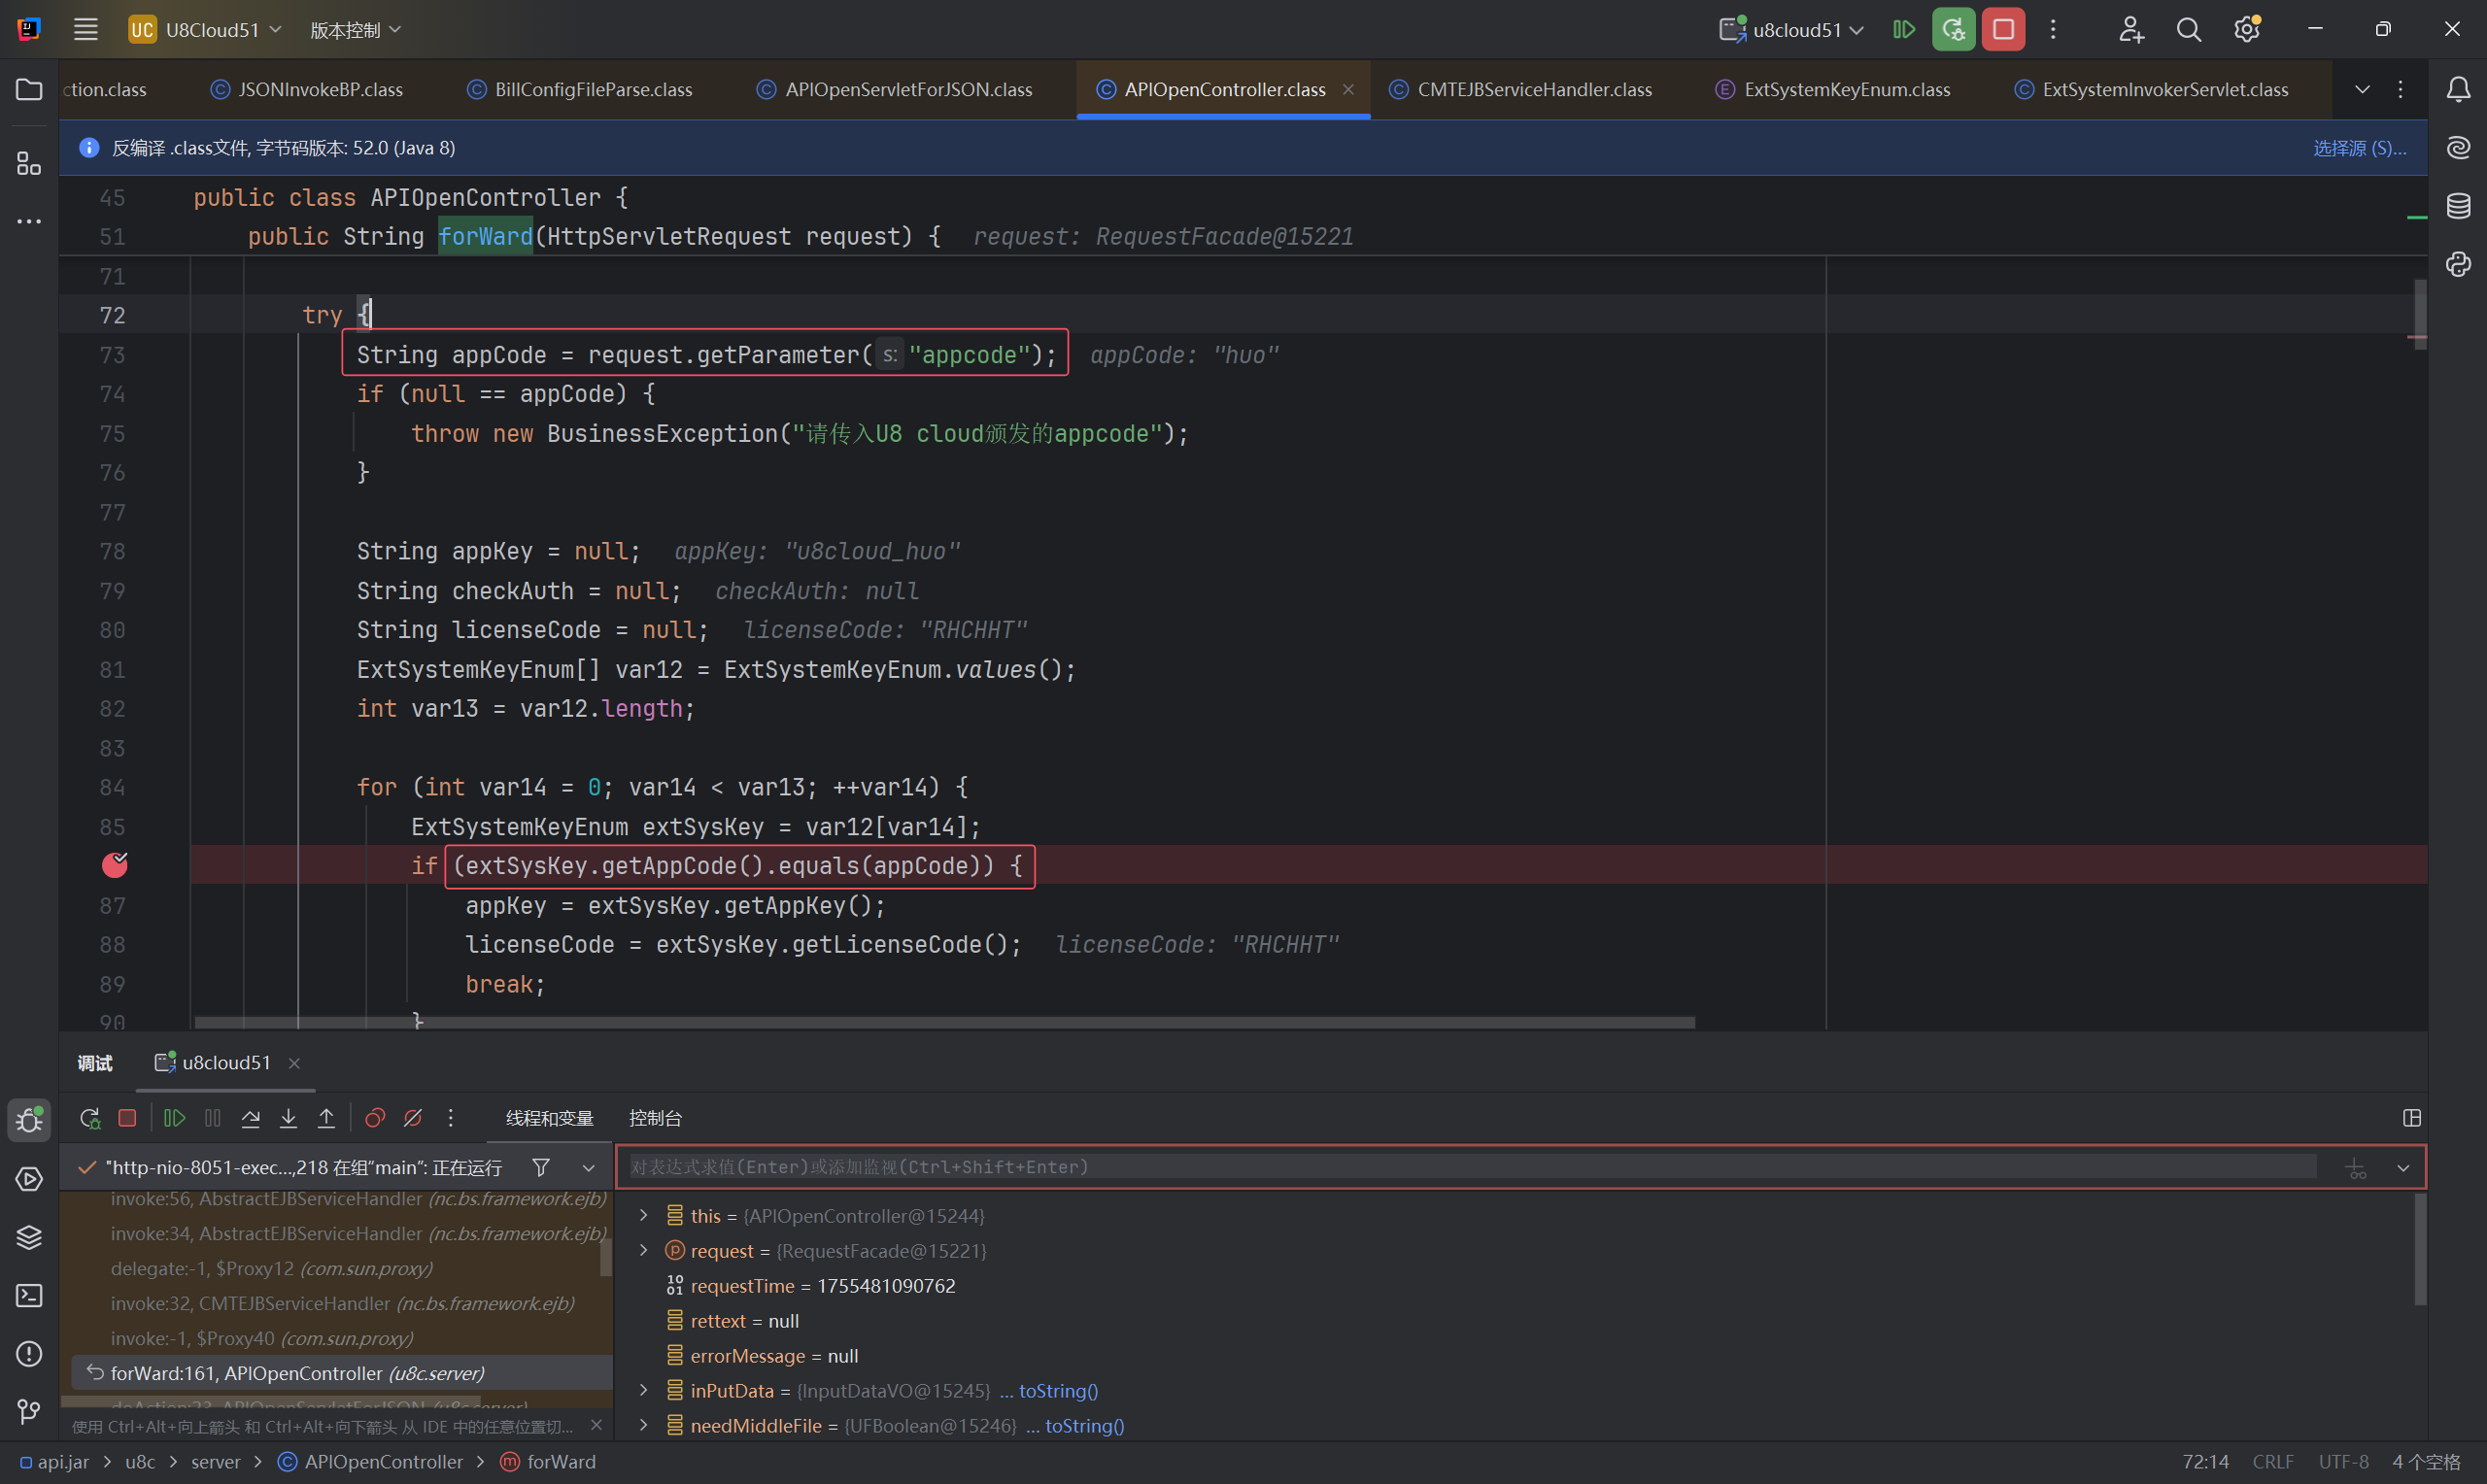
Task: Filter frames with the funnel icon
Action: (x=541, y=1167)
